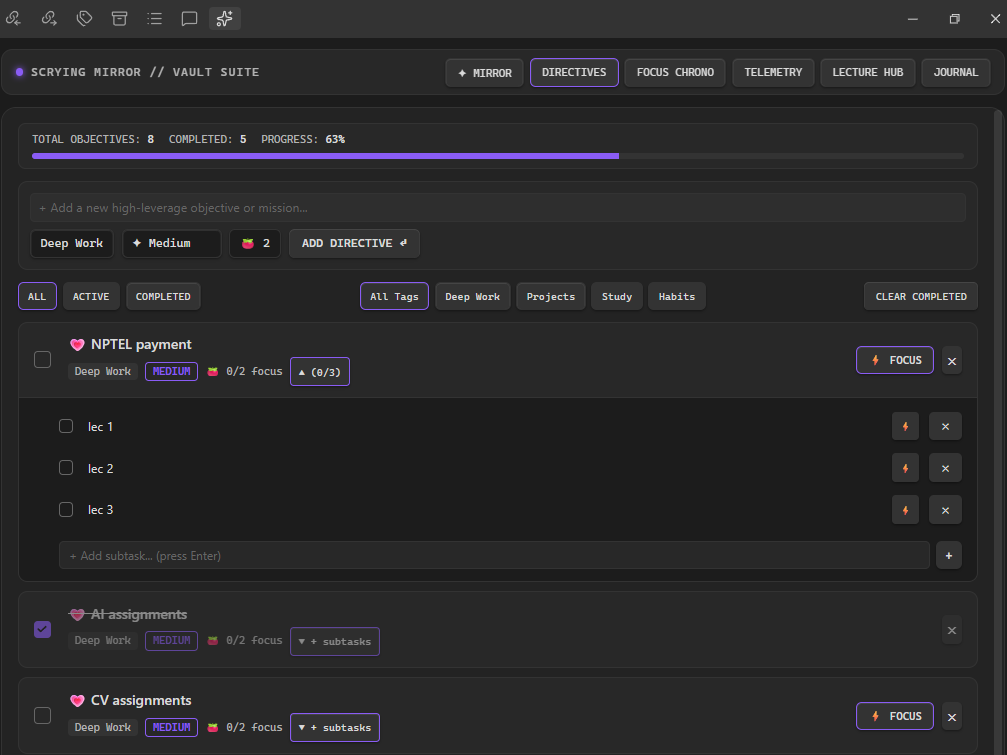Image resolution: width=1007 pixels, height=755 pixels.
Task: Click the plus button to add subtask
Action: click(x=949, y=555)
